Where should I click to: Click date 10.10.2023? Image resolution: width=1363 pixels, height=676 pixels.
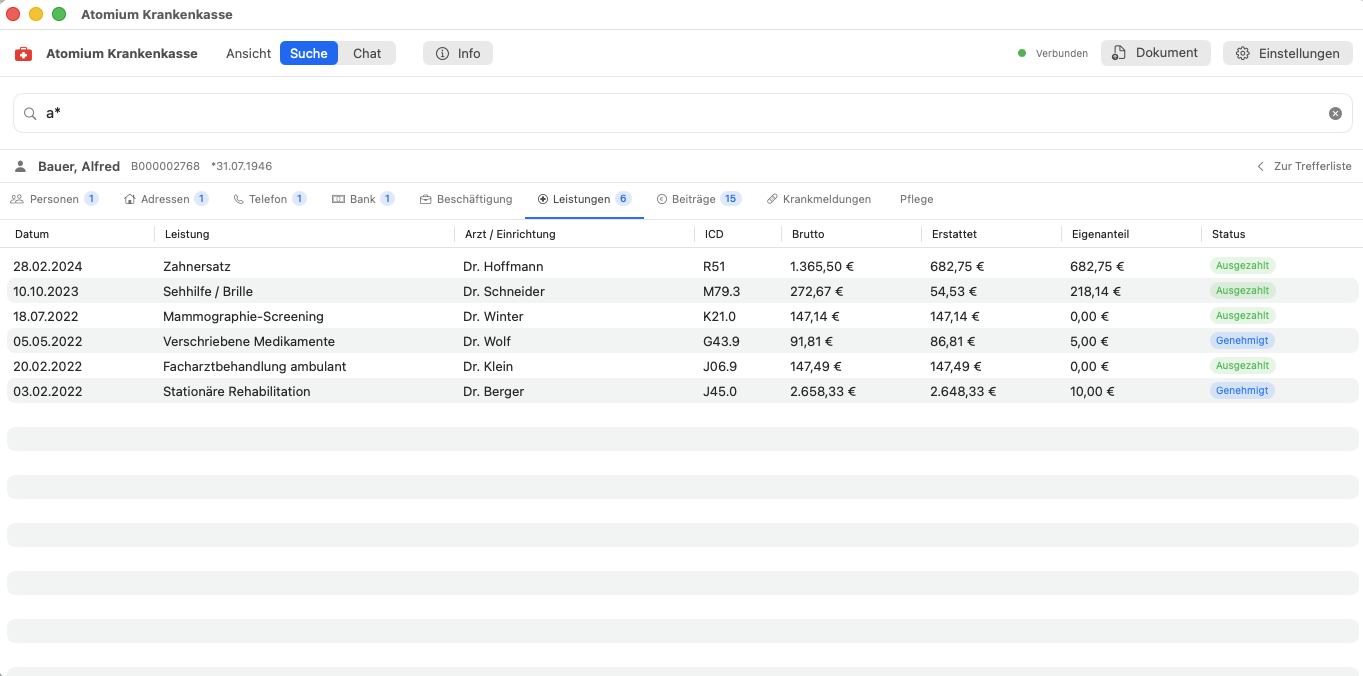pos(46,292)
